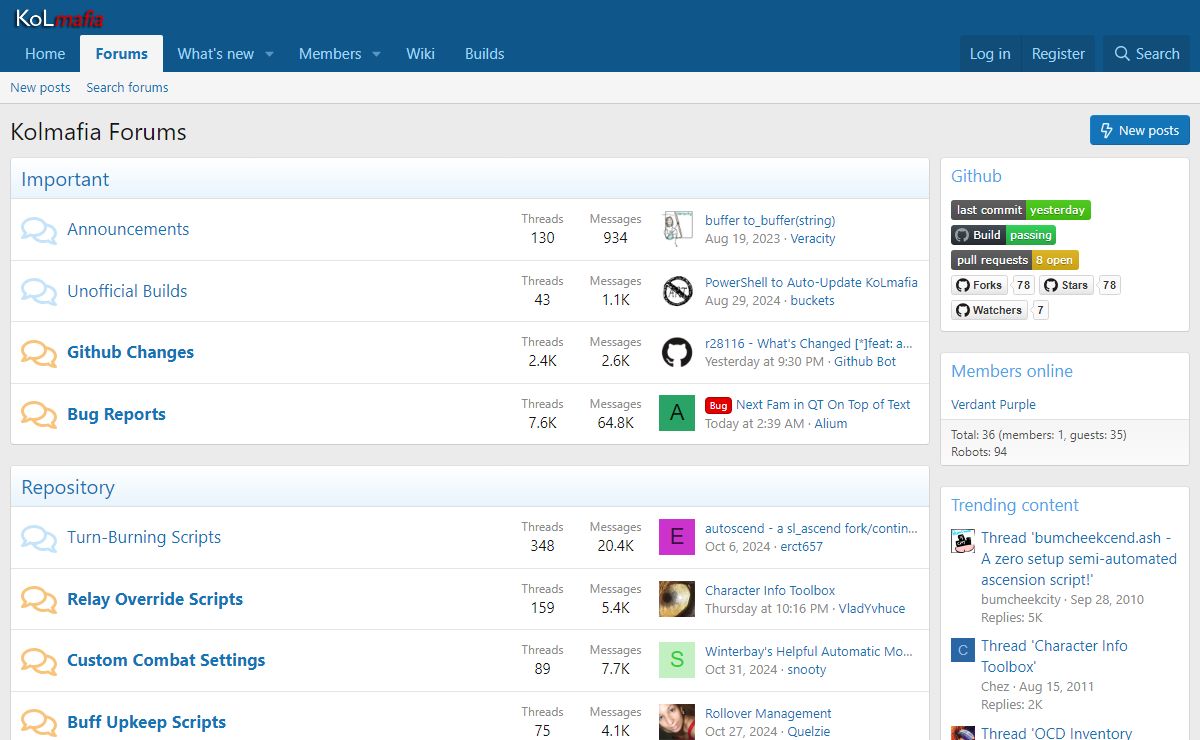Screen dimensions: 1200x740
Task: Open the Github sidebar heading link
Action: pyautogui.click(x=976, y=177)
